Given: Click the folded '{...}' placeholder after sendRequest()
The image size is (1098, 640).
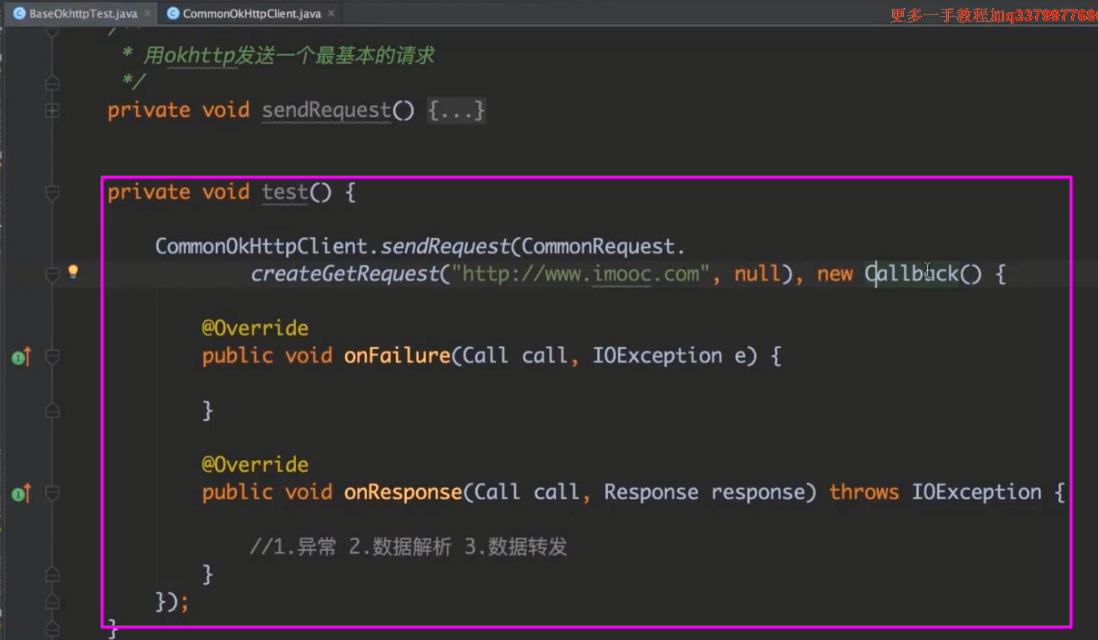Looking at the screenshot, I should [x=456, y=110].
